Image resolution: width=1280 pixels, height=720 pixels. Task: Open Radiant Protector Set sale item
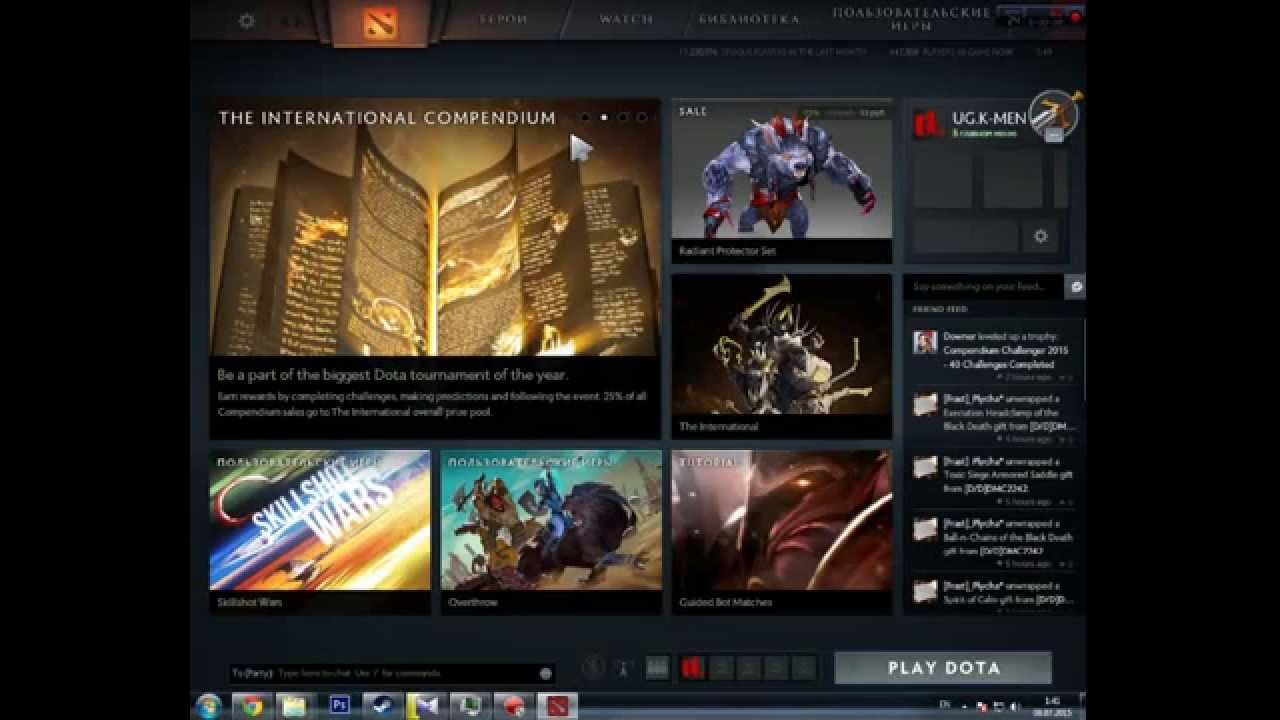[782, 181]
